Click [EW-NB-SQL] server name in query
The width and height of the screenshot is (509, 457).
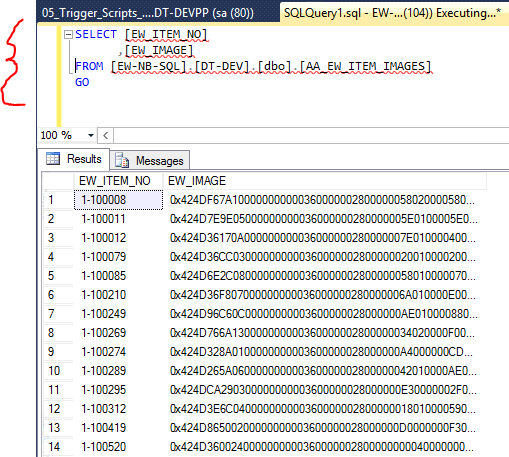point(148,66)
